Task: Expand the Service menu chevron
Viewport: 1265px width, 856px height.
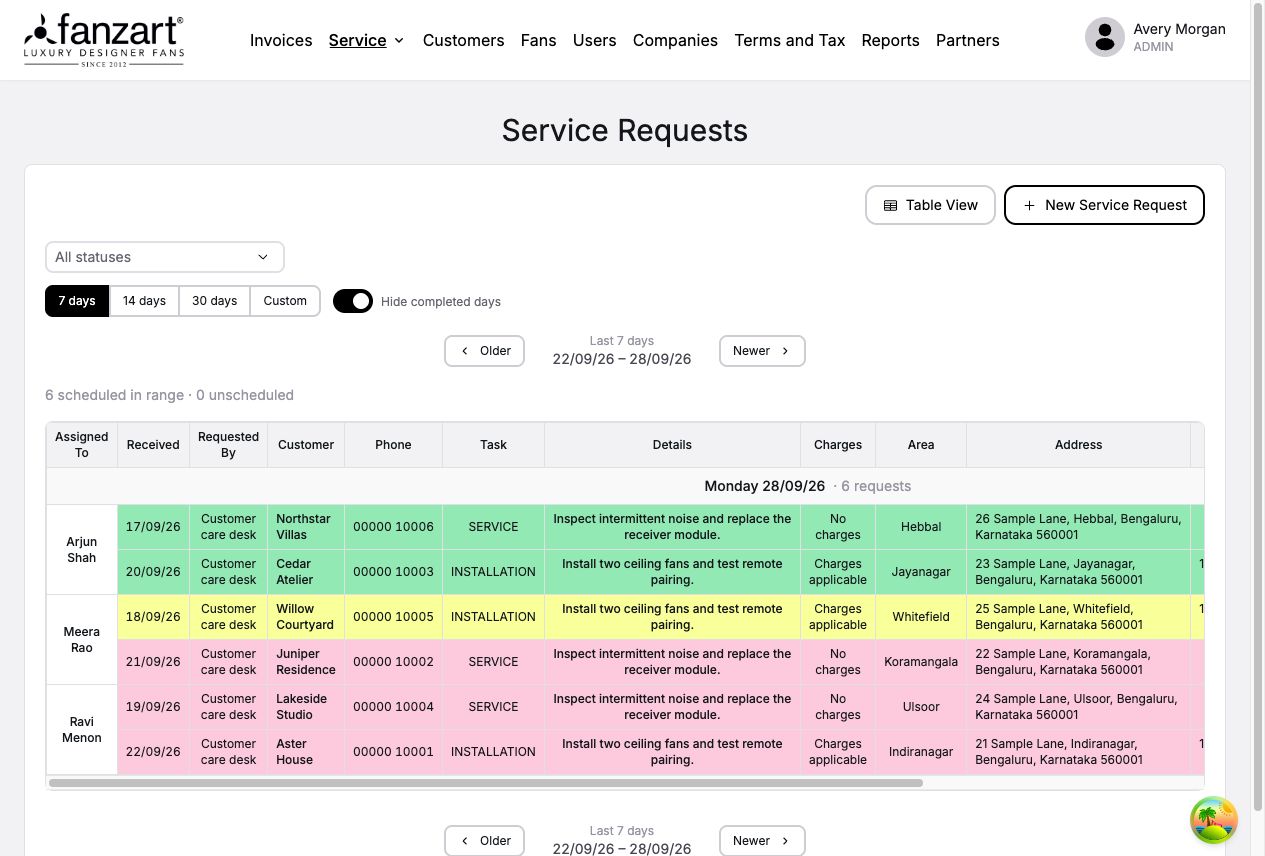Action: pyautogui.click(x=399, y=40)
